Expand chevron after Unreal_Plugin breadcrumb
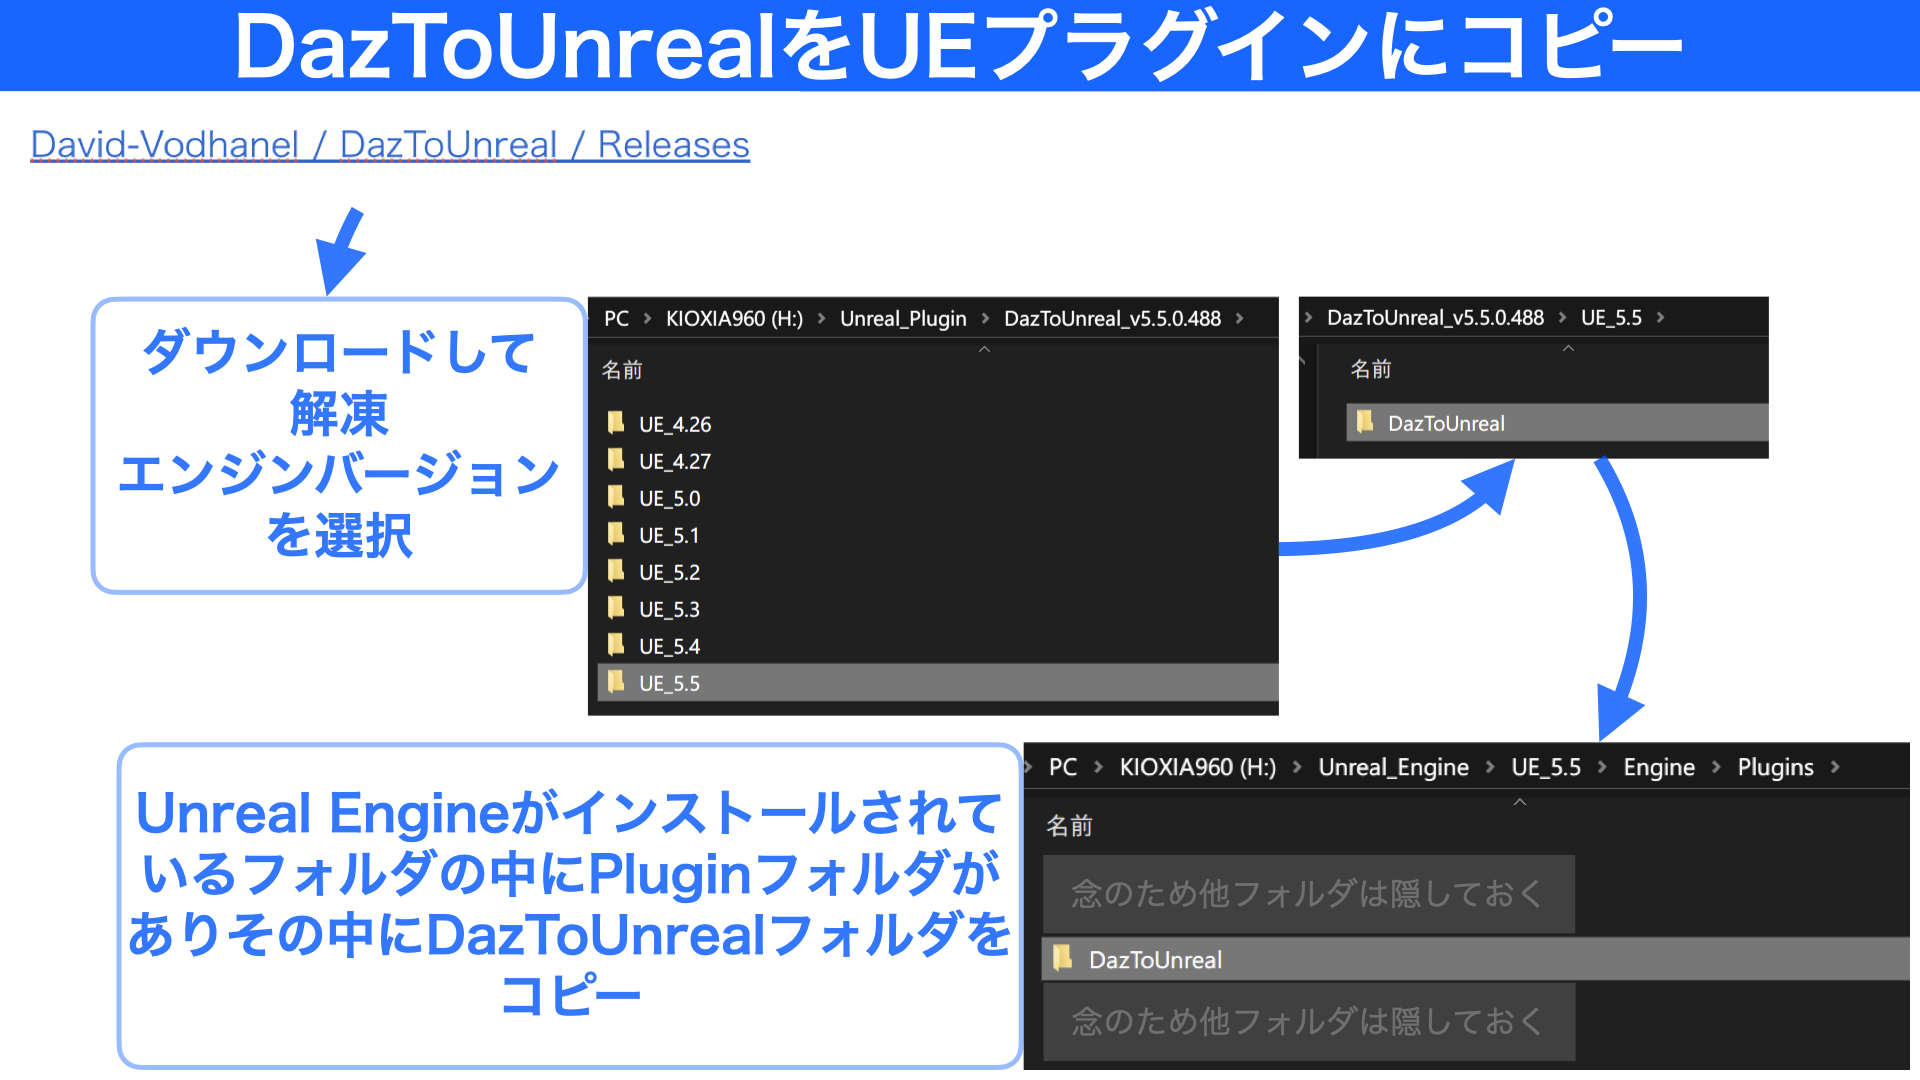This screenshot has height=1080, width=1920. coord(985,318)
